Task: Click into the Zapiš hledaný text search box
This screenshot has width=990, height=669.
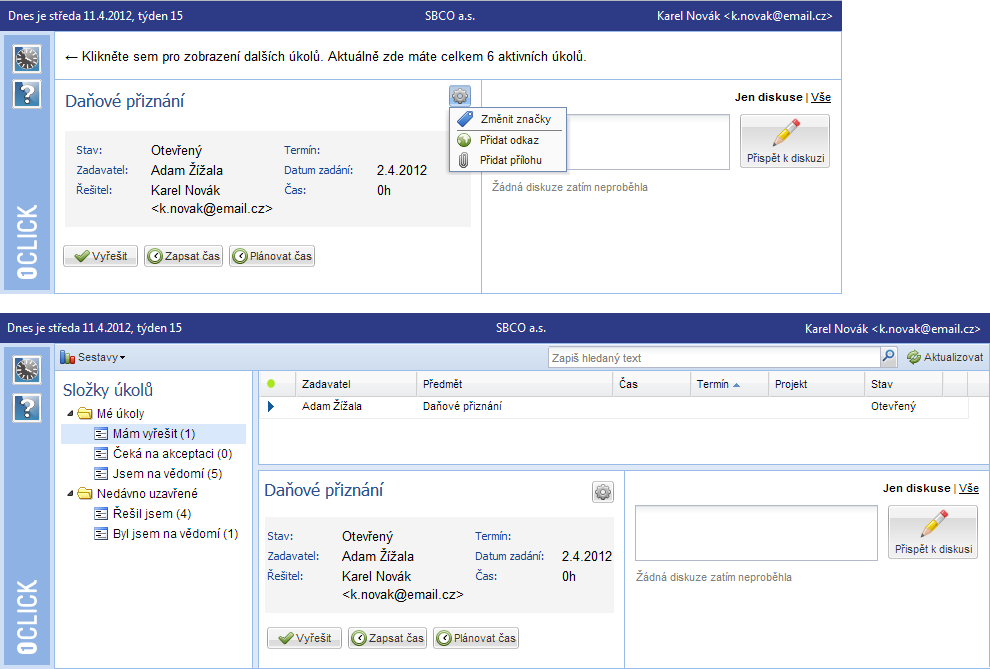Action: tap(713, 357)
